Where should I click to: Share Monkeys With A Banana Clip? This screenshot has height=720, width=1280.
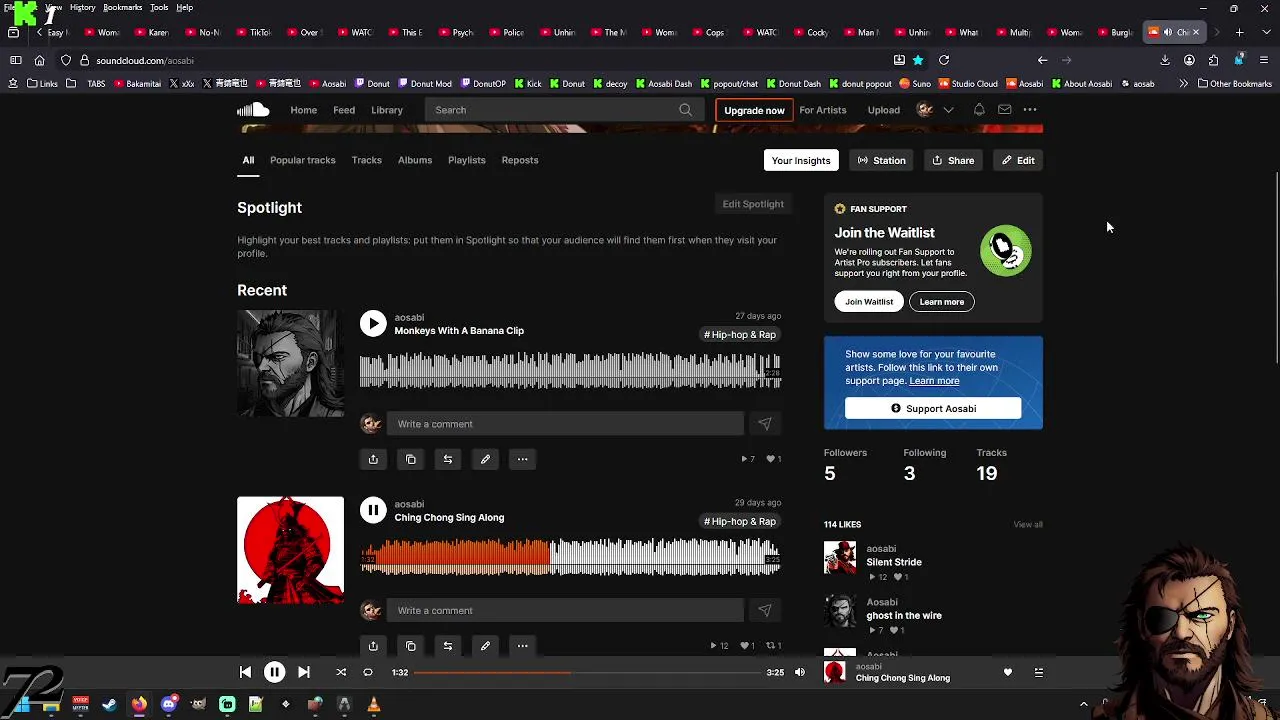[373, 459]
